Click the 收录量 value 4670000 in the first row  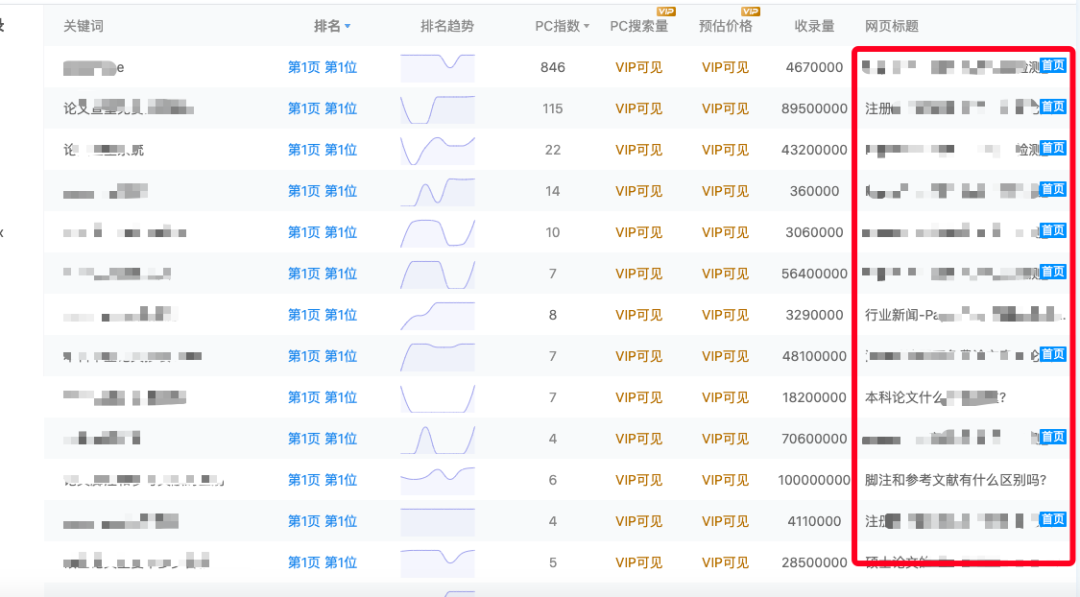(x=816, y=67)
